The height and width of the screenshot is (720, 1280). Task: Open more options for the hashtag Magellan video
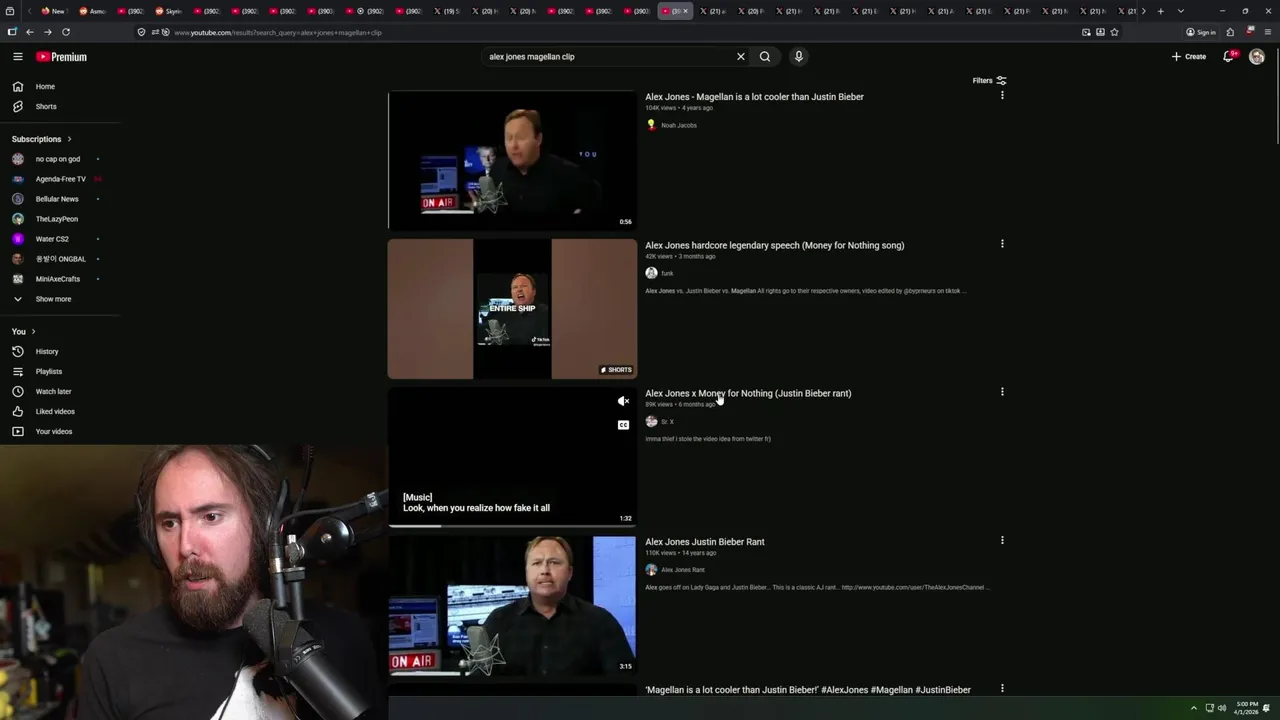(x=1002, y=688)
